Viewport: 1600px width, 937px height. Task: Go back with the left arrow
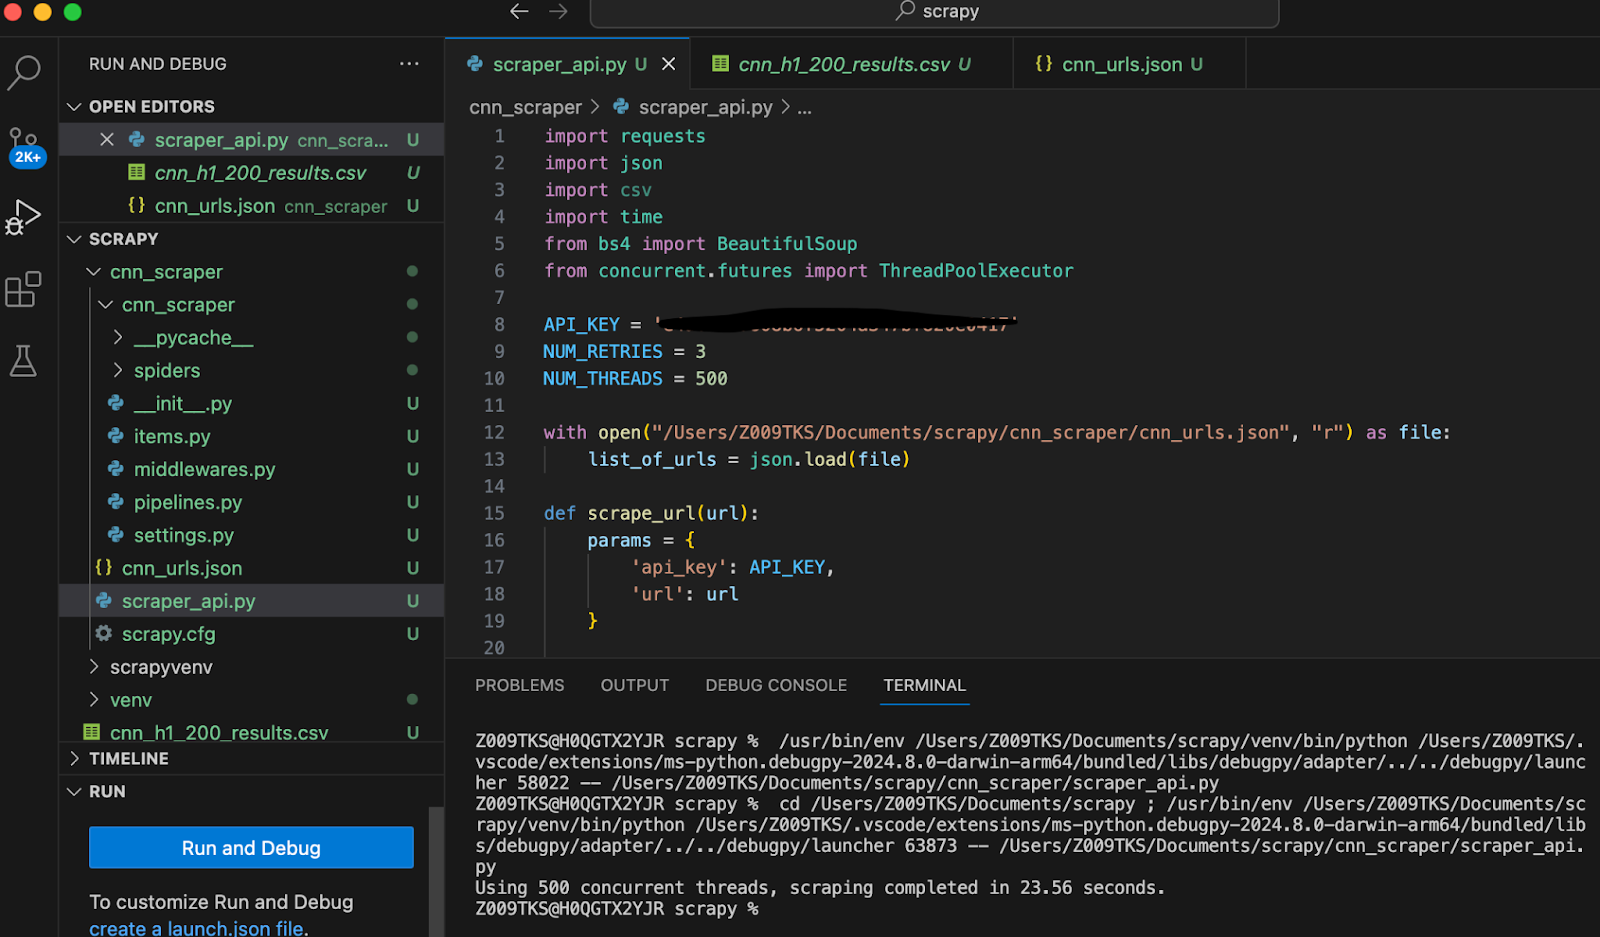[519, 11]
